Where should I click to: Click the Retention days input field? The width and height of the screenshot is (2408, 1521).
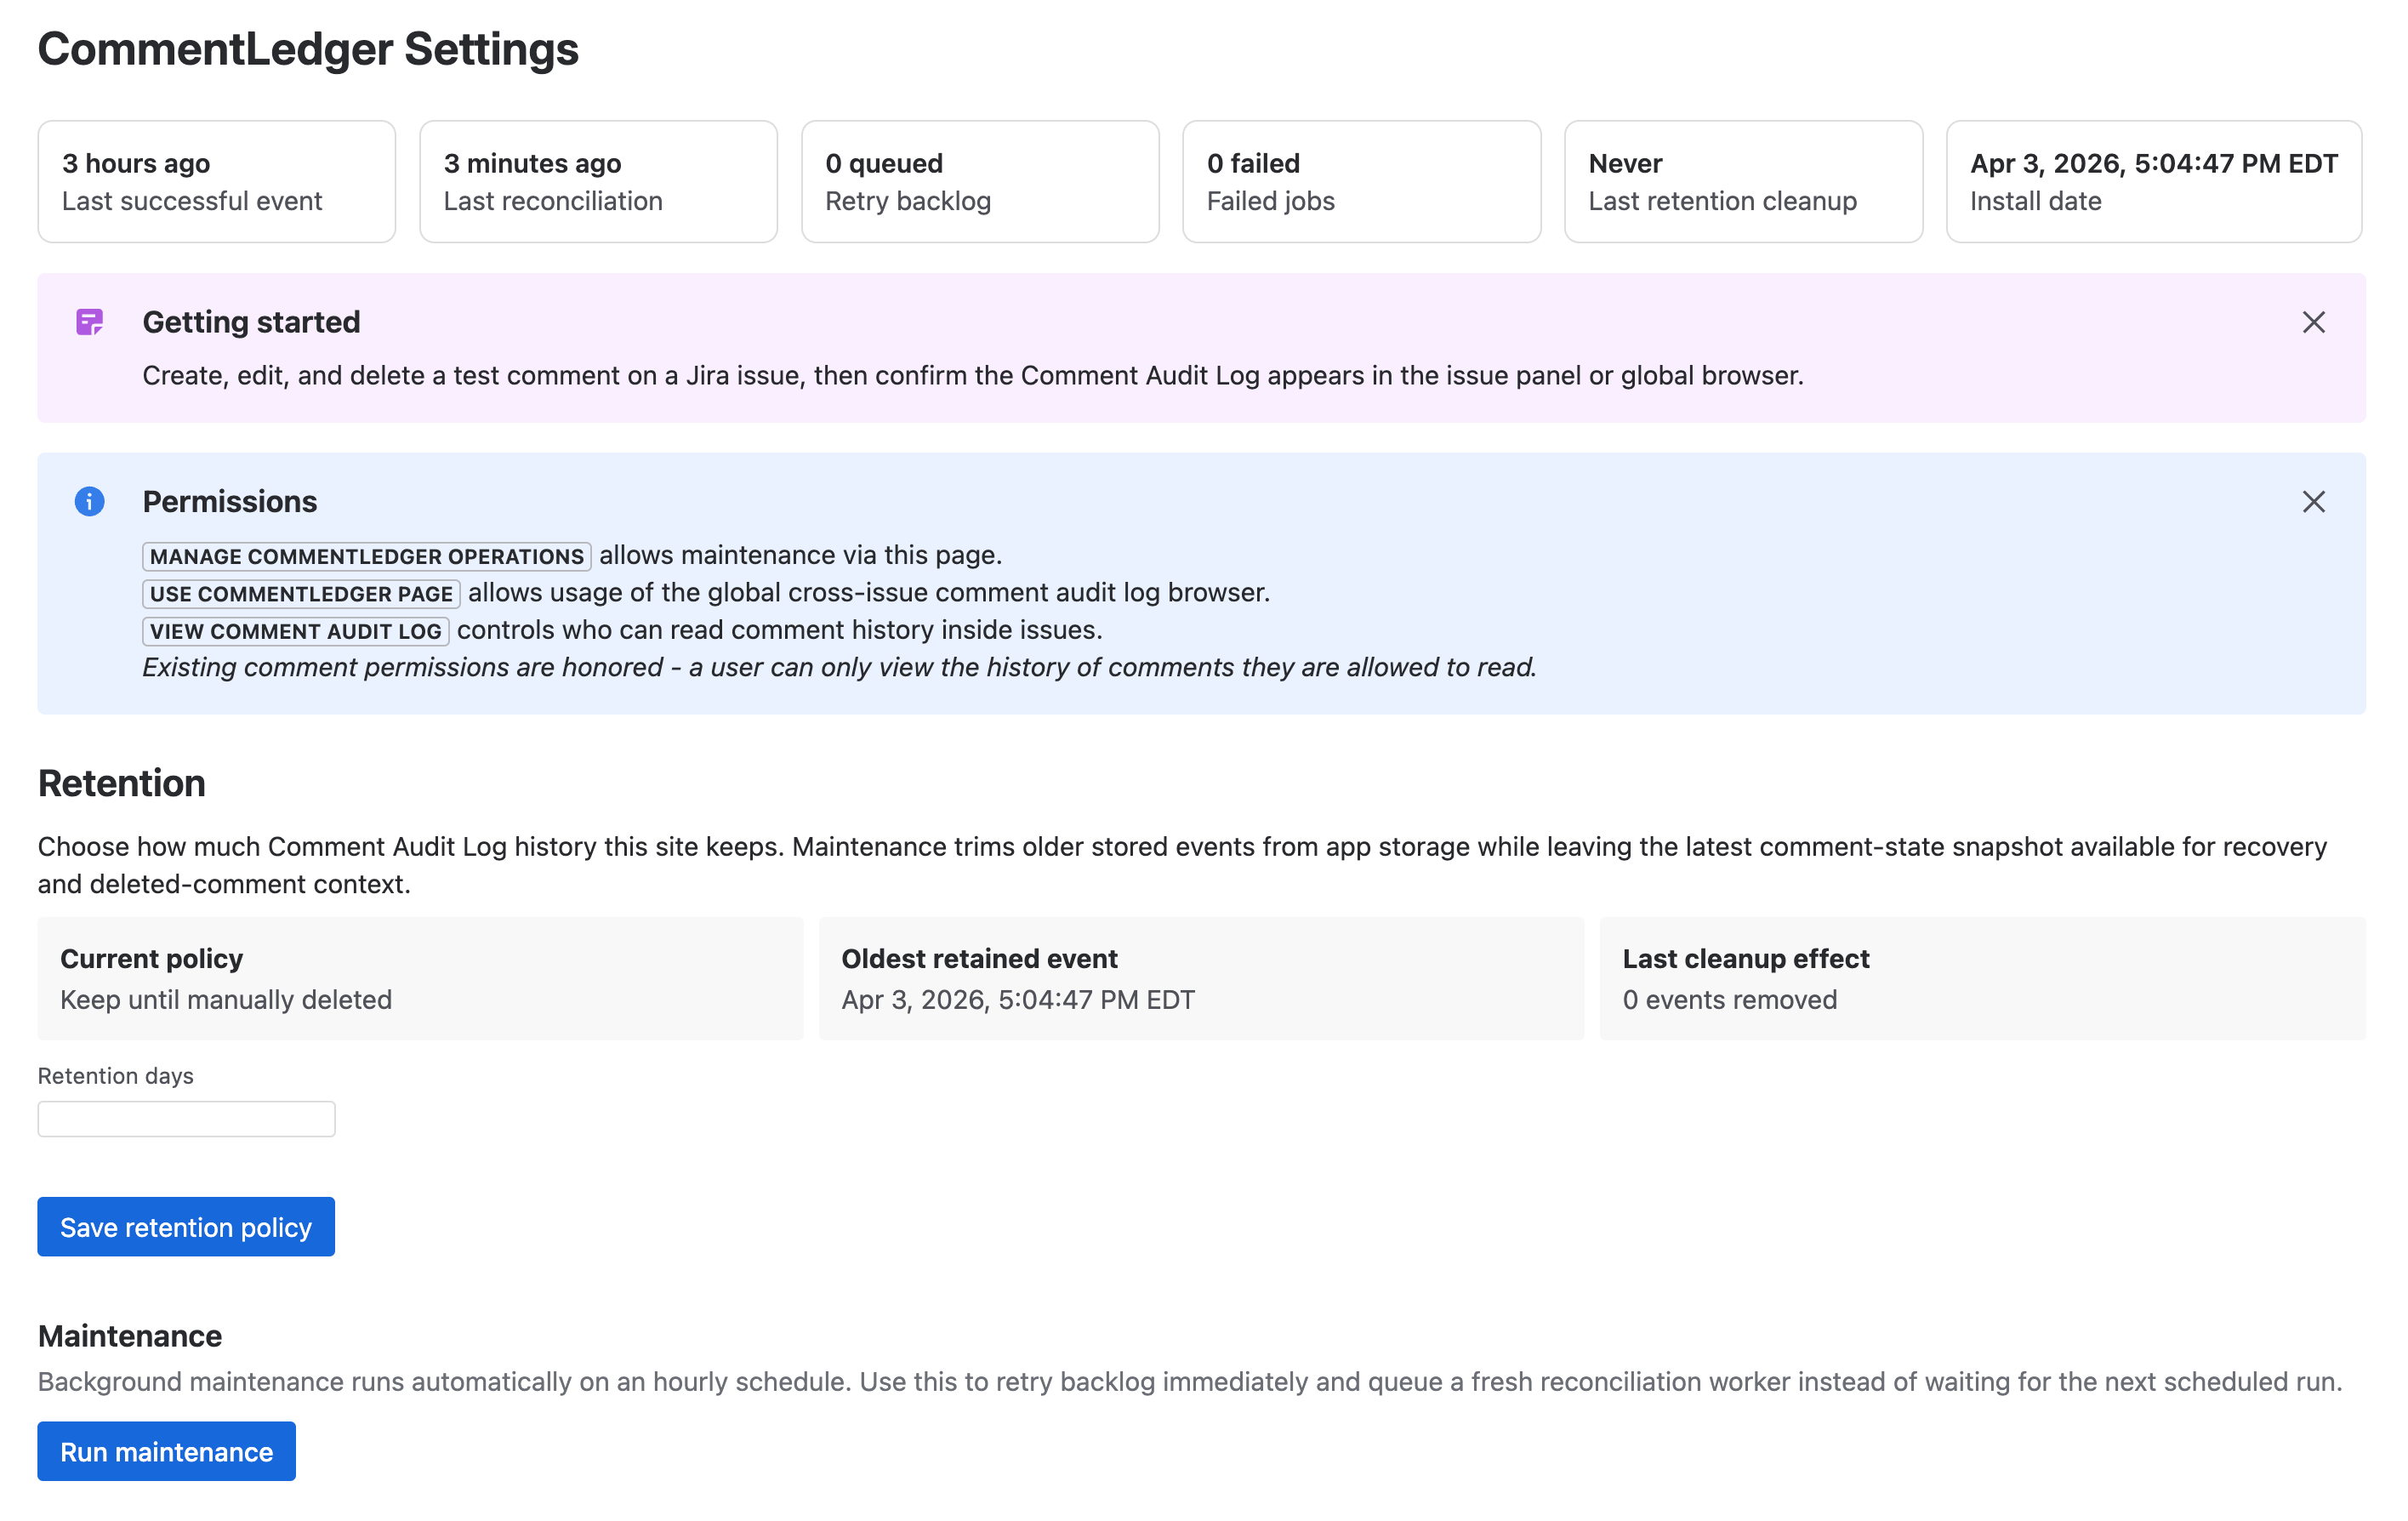[186, 1118]
